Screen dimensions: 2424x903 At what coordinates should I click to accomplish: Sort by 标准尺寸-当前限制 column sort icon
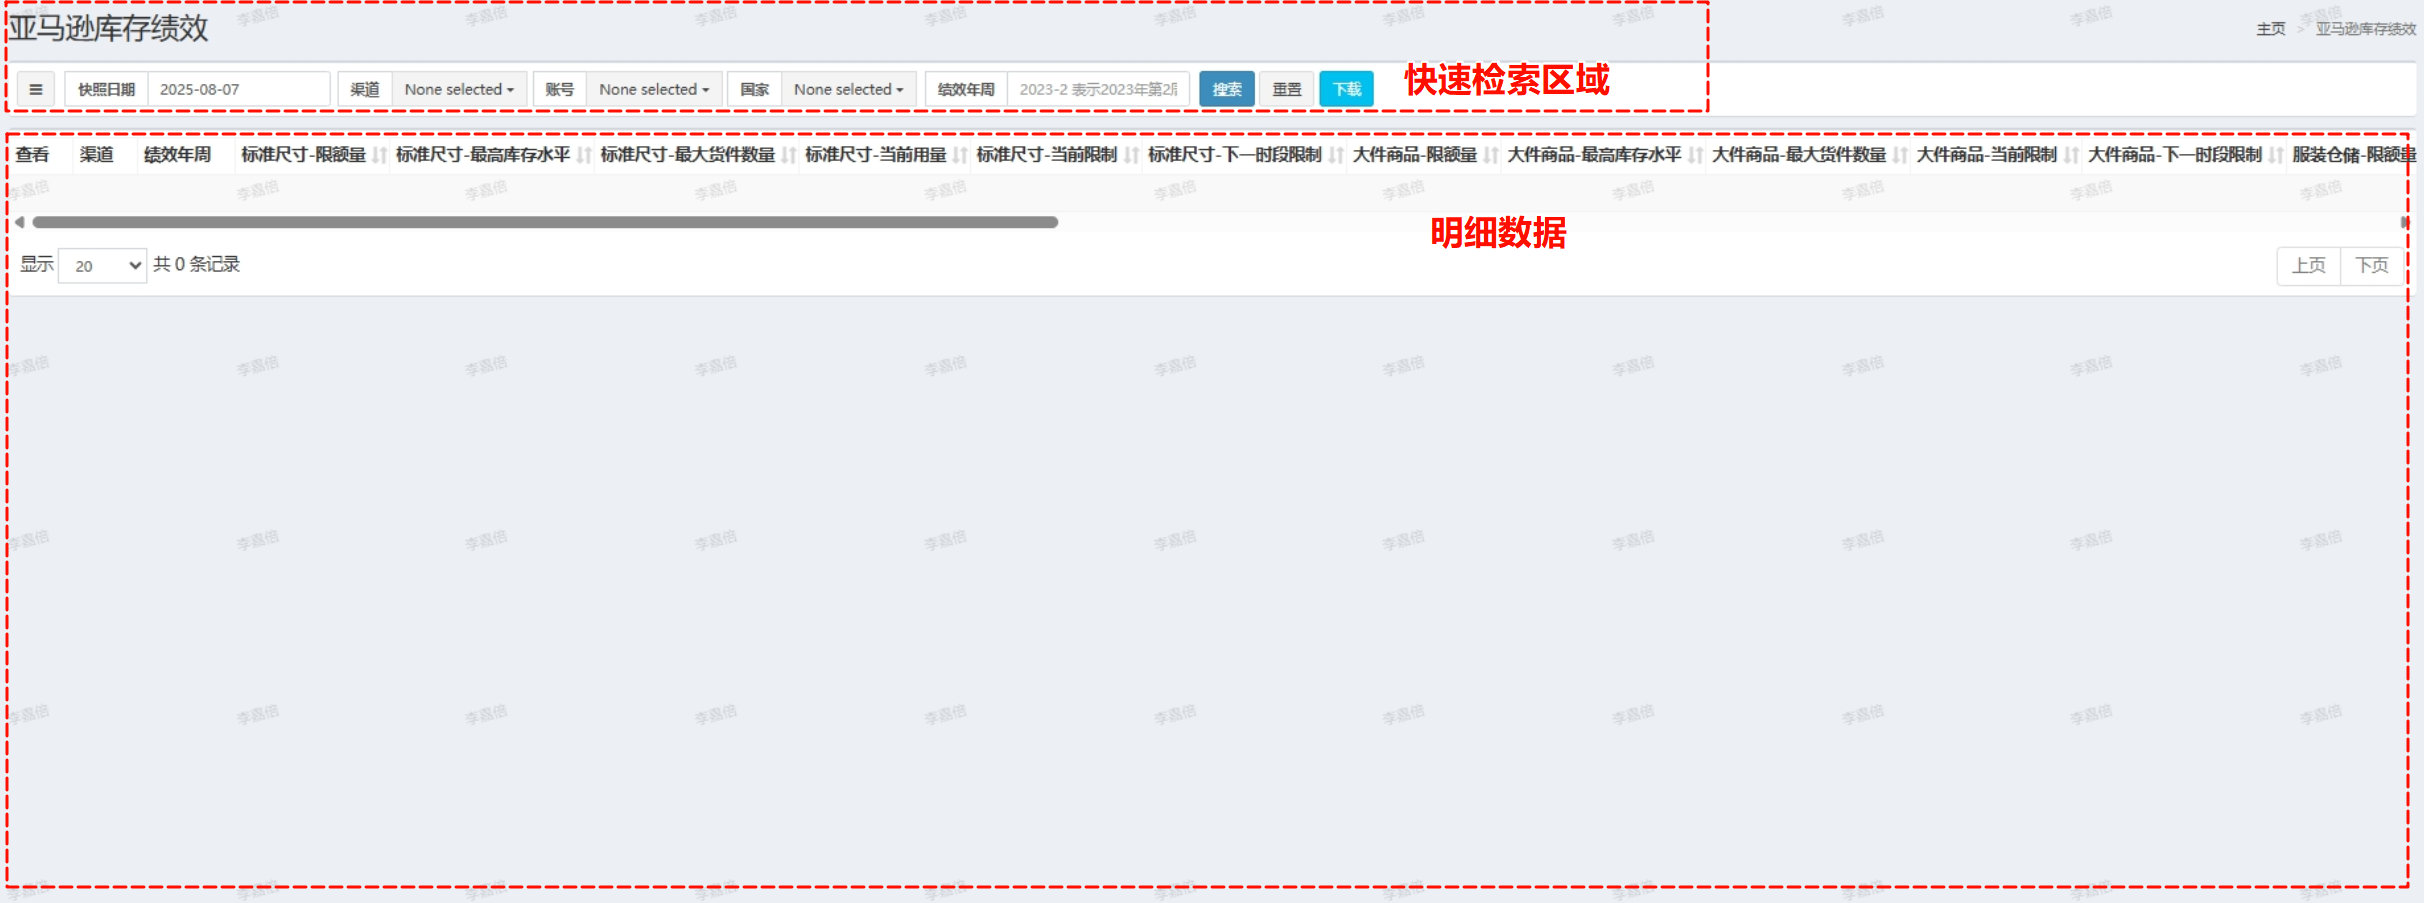(x=1131, y=155)
